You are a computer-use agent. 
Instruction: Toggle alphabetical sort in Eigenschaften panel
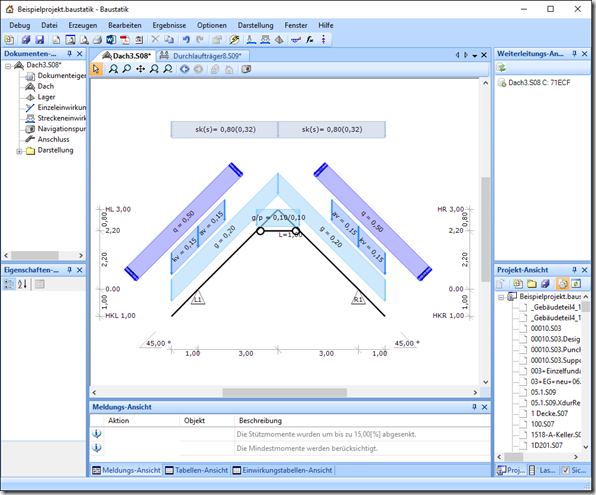tap(22, 284)
